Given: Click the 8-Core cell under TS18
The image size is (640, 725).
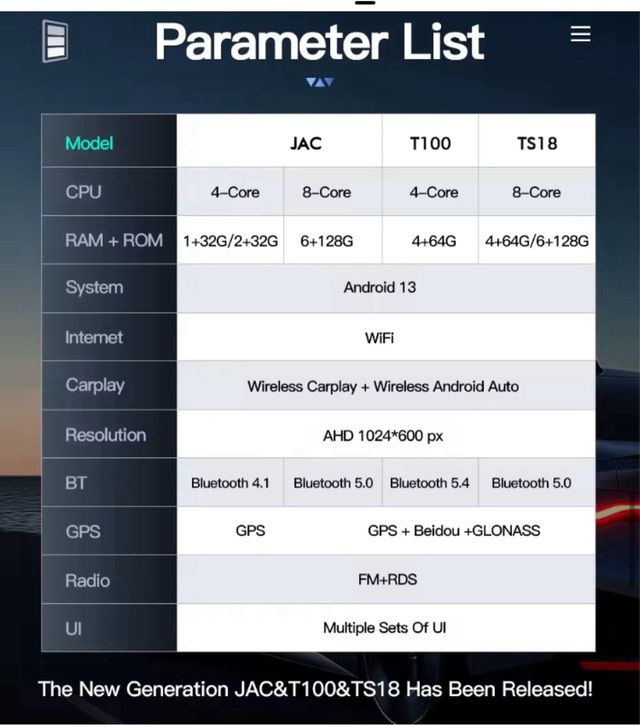Looking at the screenshot, I should [536, 192].
